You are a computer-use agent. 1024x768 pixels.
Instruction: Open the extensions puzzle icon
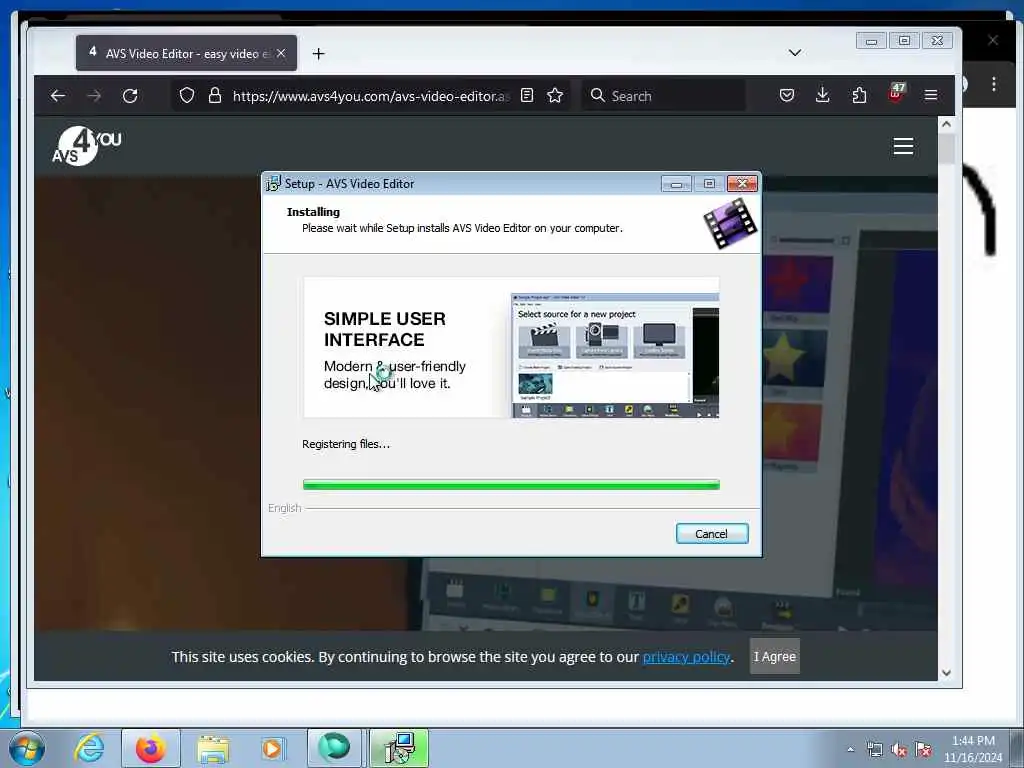(859, 96)
